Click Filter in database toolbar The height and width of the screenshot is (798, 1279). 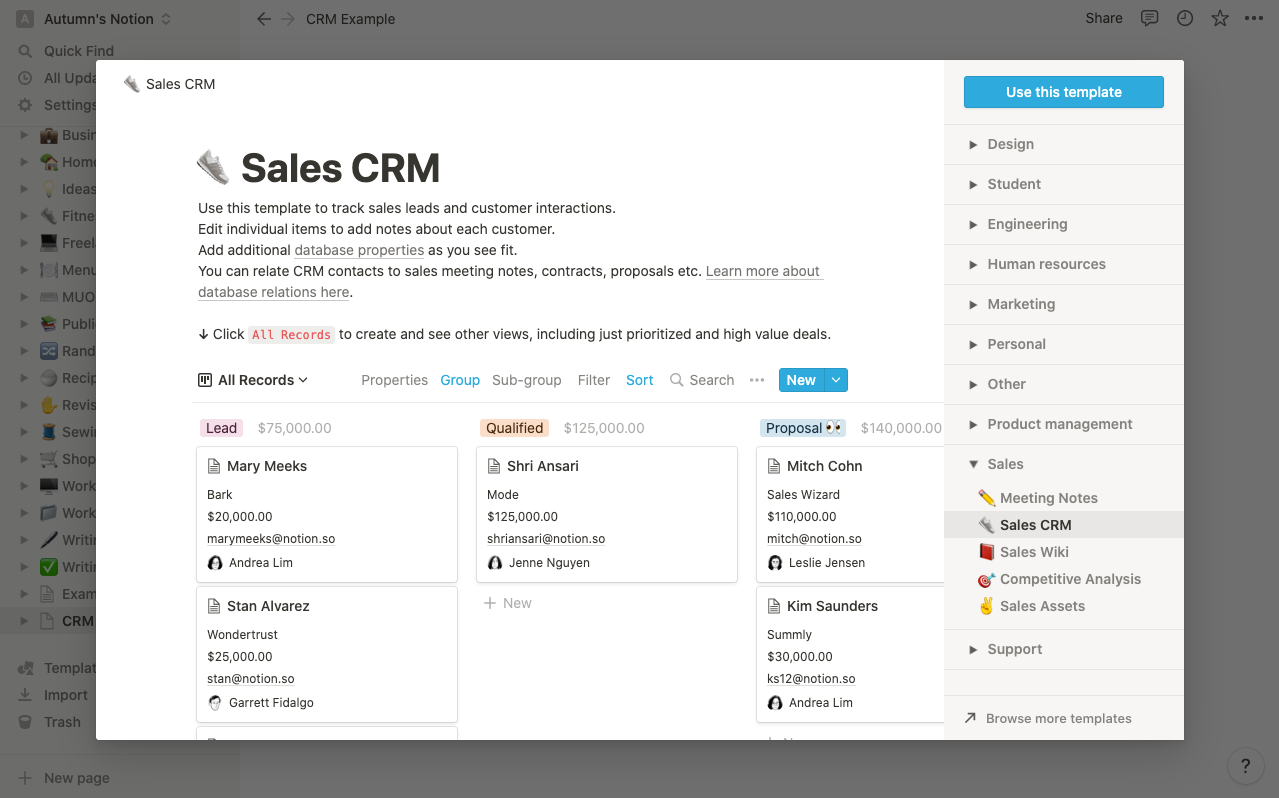click(x=594, y=380)
